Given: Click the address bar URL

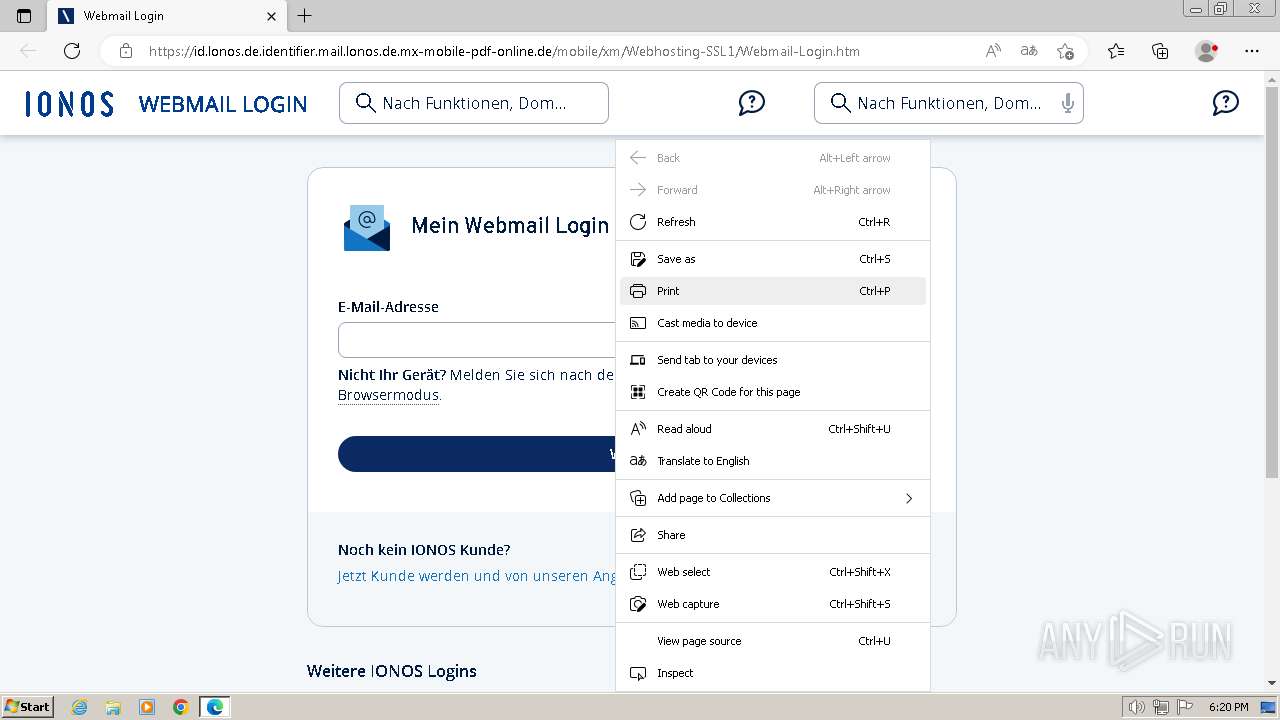Looking at the screenshot, I should click(x=504, y=51).
